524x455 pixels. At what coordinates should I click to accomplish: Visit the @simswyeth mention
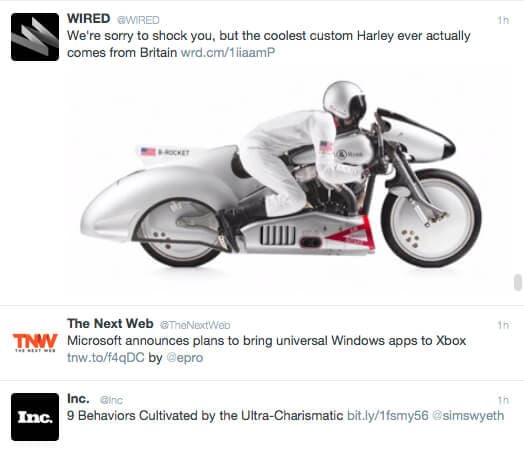[468, 416]
